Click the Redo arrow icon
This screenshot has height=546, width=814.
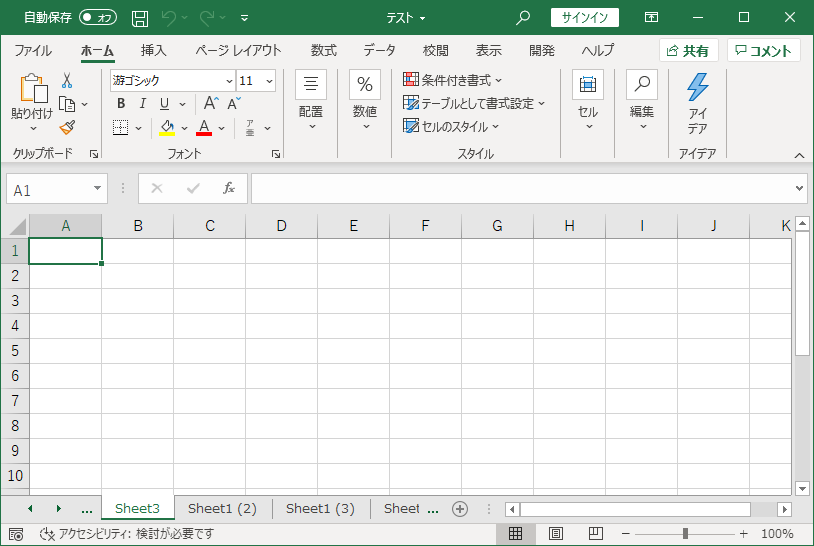point(207,18)
